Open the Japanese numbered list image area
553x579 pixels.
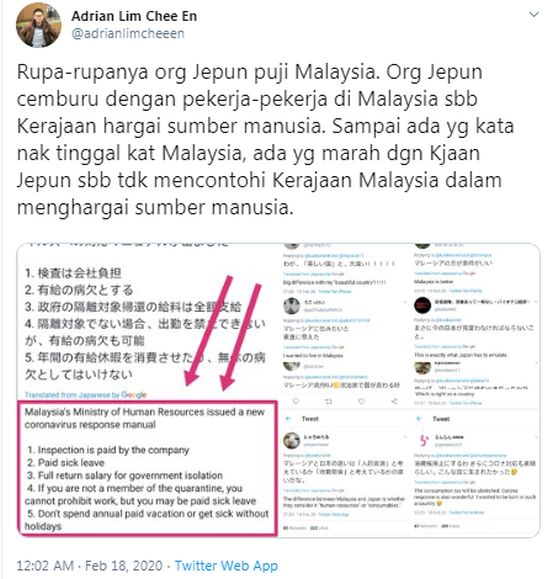coord(145,324)
